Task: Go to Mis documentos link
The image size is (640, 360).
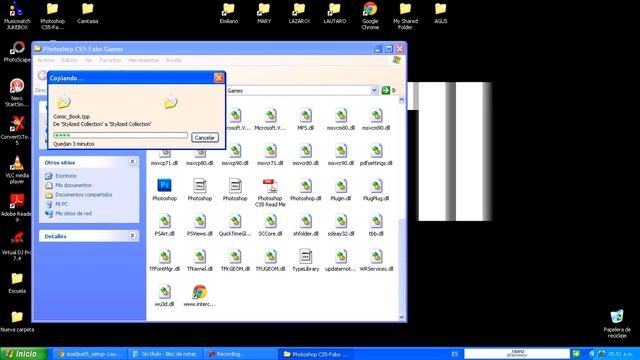Action: pyautogui.click(x=73, y=185)
